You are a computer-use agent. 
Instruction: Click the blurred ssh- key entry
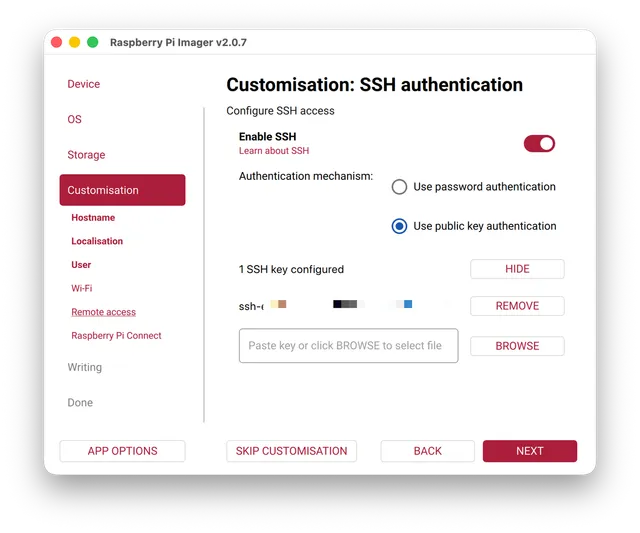(325, 306)
